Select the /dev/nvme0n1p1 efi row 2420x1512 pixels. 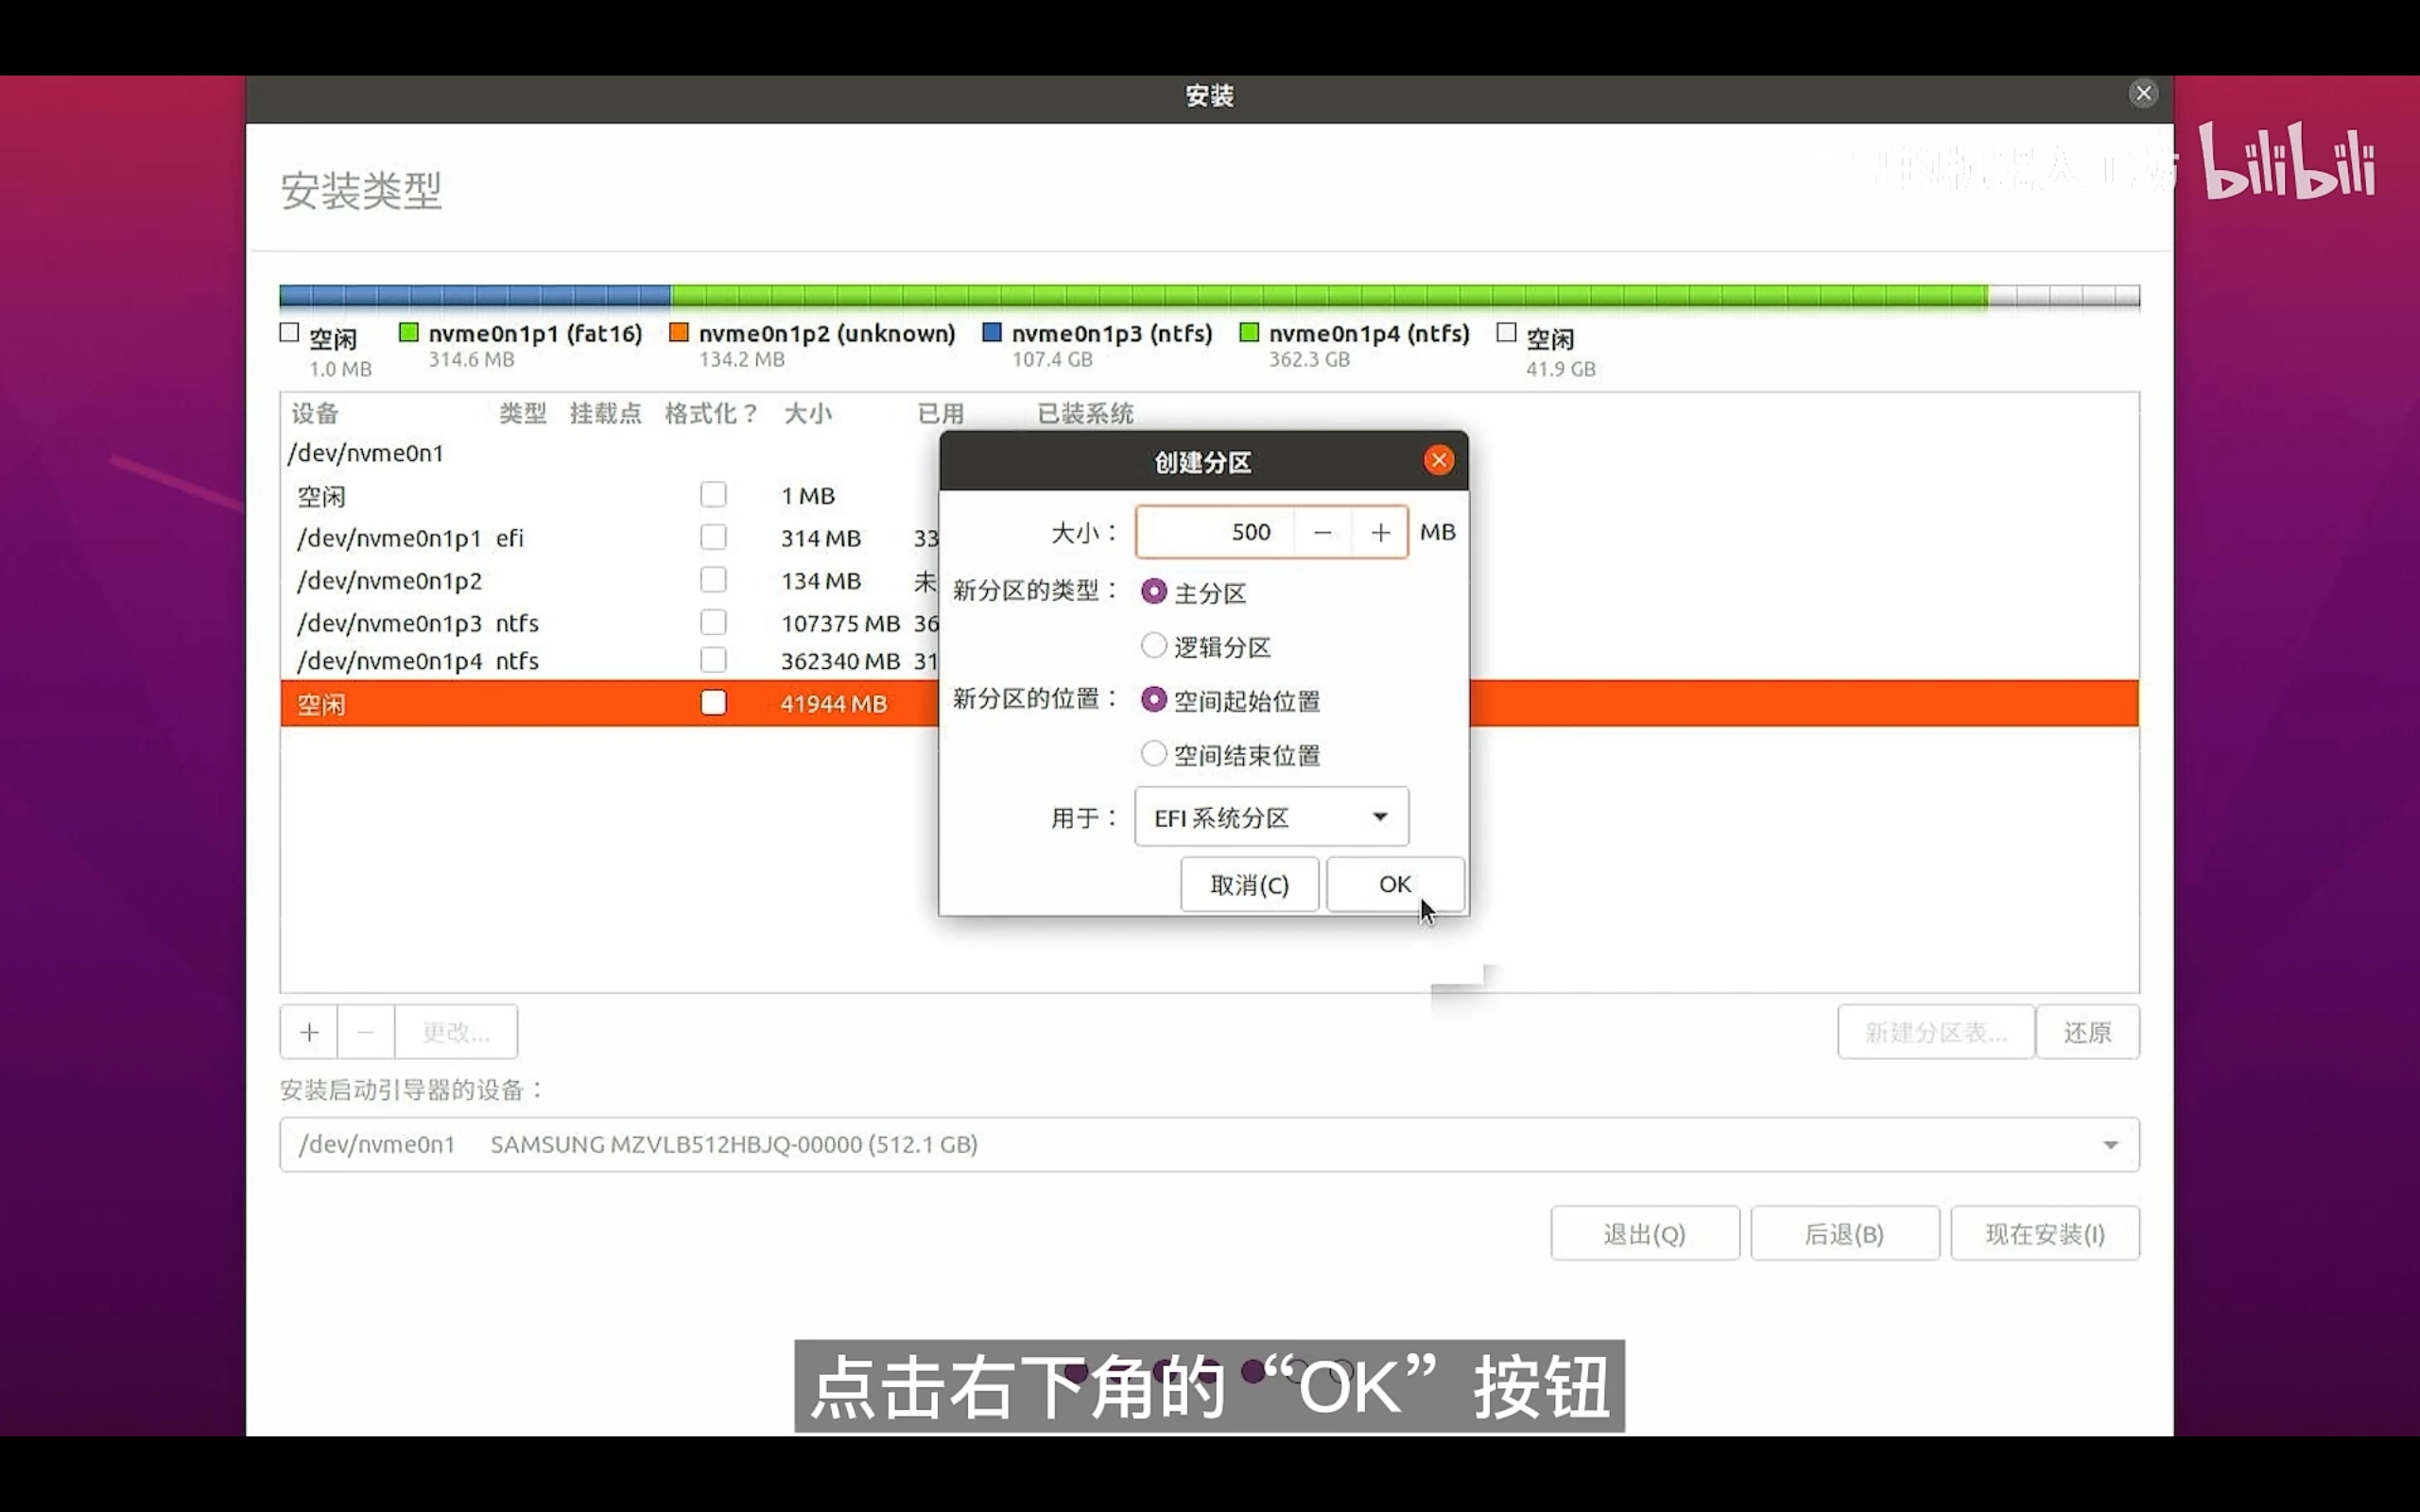(610, 538)
